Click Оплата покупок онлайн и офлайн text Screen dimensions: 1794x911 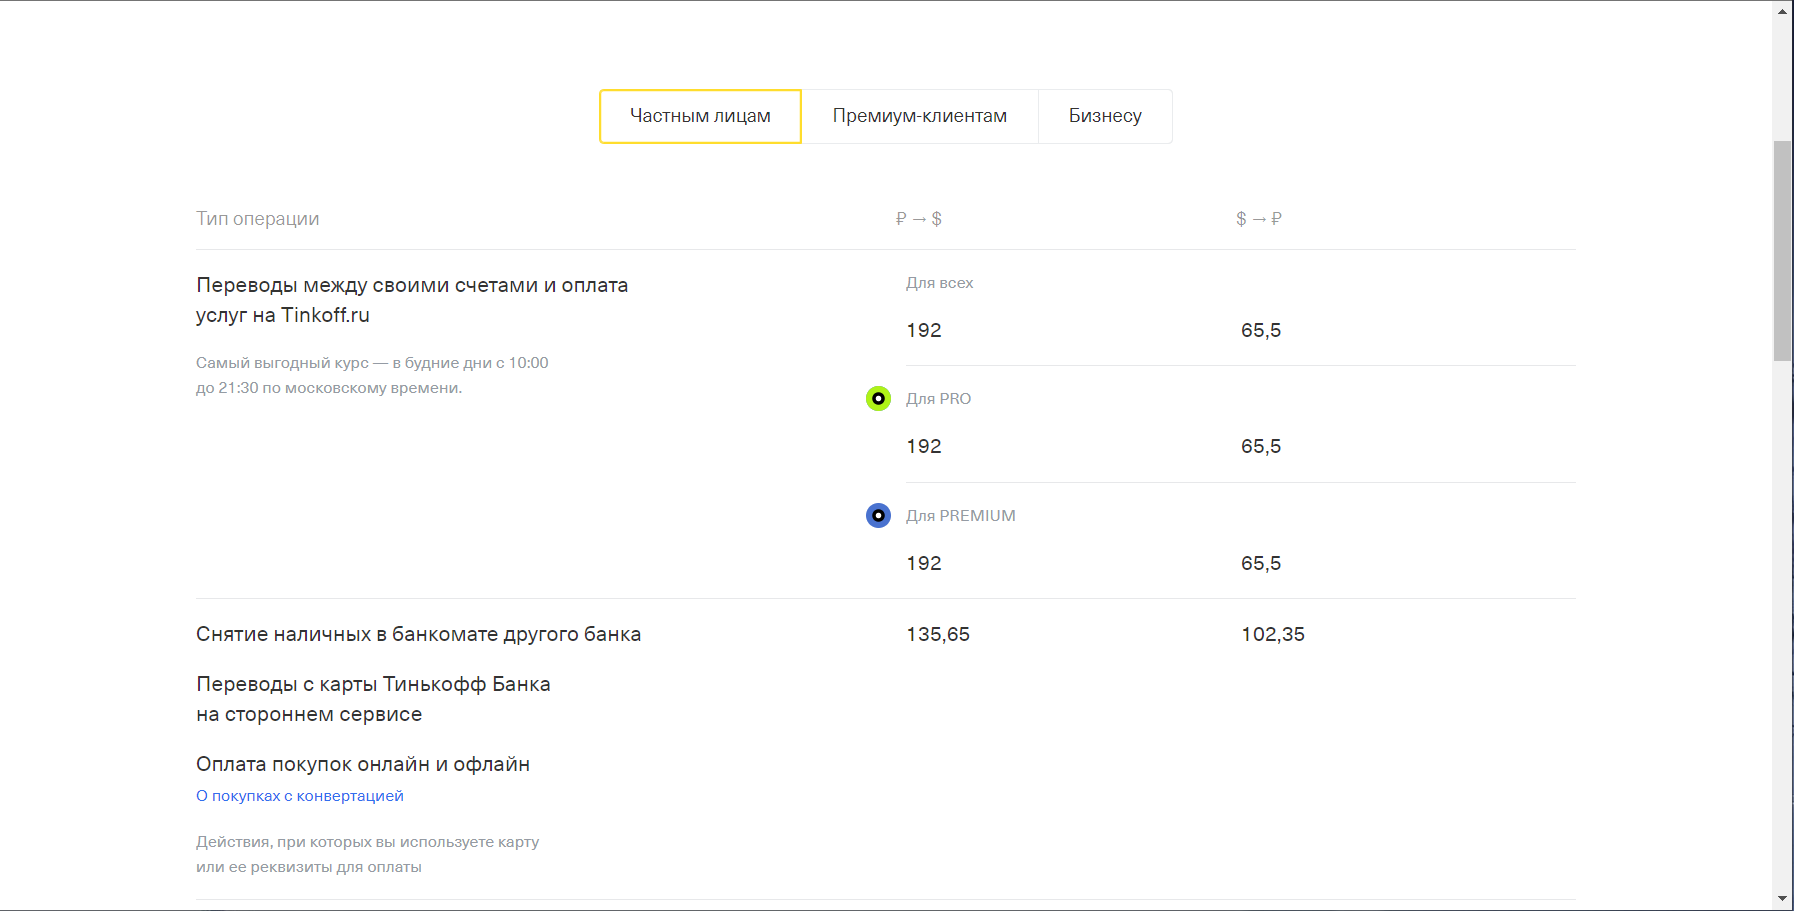[x=363, y=765]
